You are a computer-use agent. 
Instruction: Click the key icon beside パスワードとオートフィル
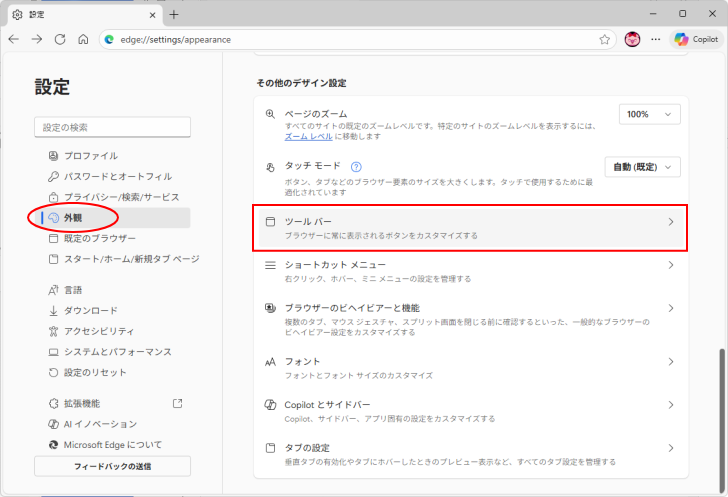point(53,177)
